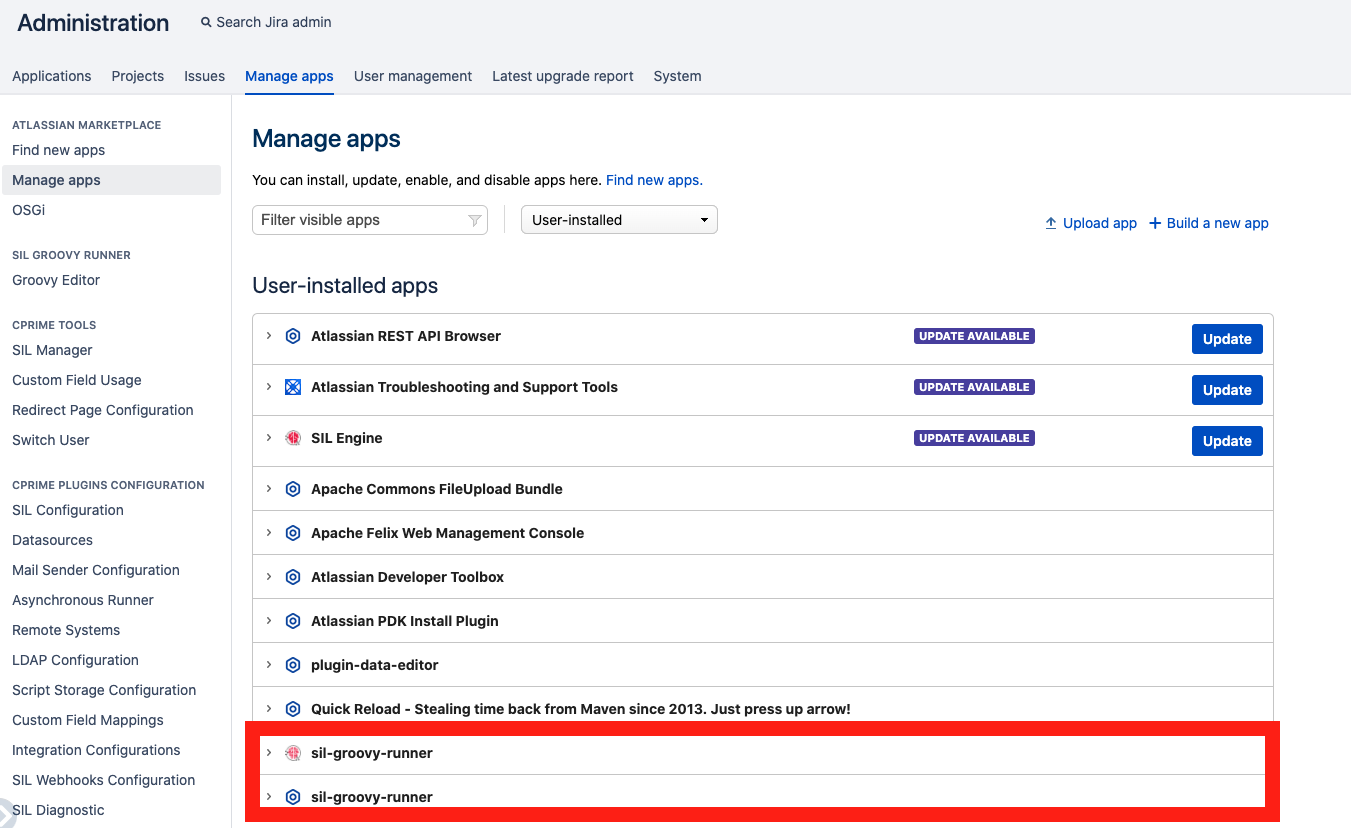Click the red SIL Engine app icon
This screenshot has width=1351, height=828.
coord(293,438)
